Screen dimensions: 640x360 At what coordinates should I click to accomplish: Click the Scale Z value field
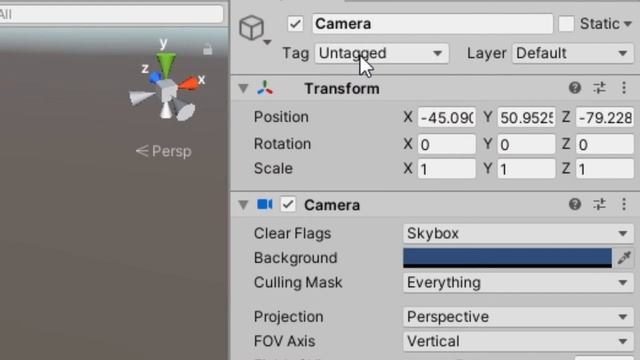(x=605, y=169)
